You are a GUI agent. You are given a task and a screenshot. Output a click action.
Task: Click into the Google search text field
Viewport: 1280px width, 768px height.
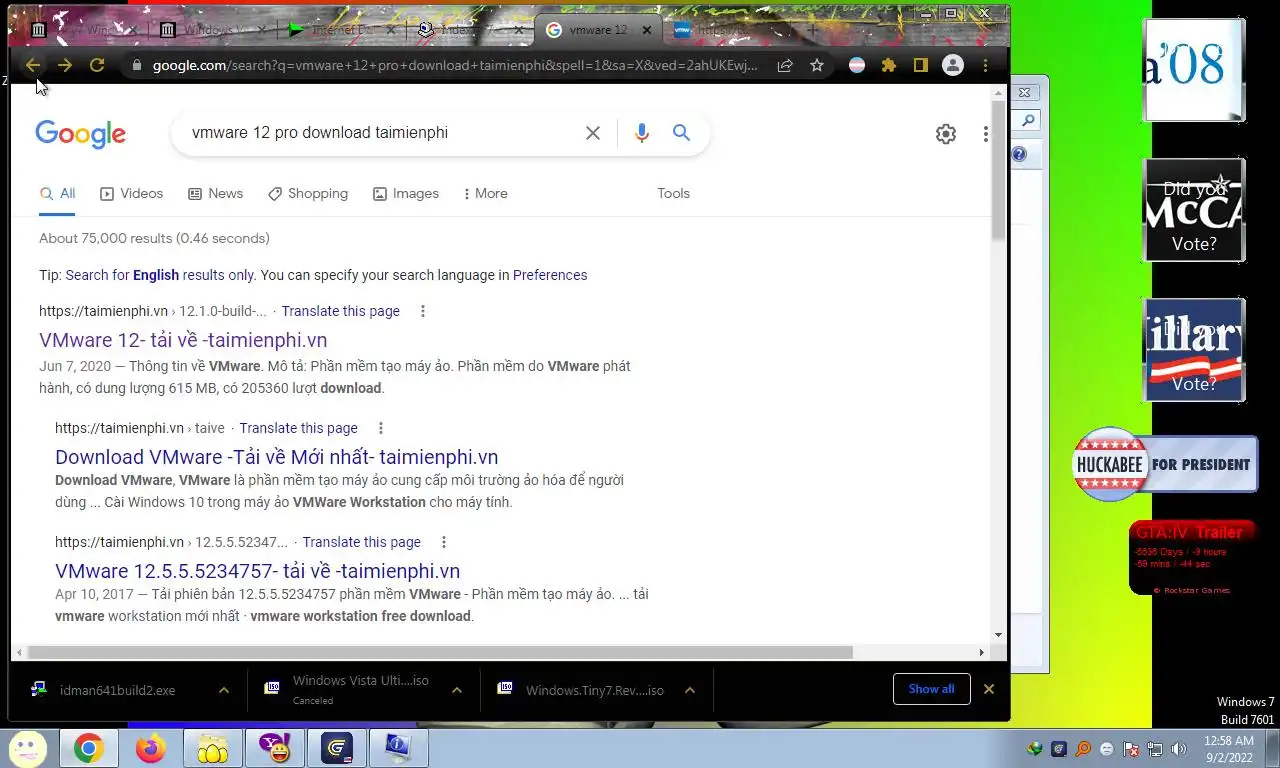(380, 133)
